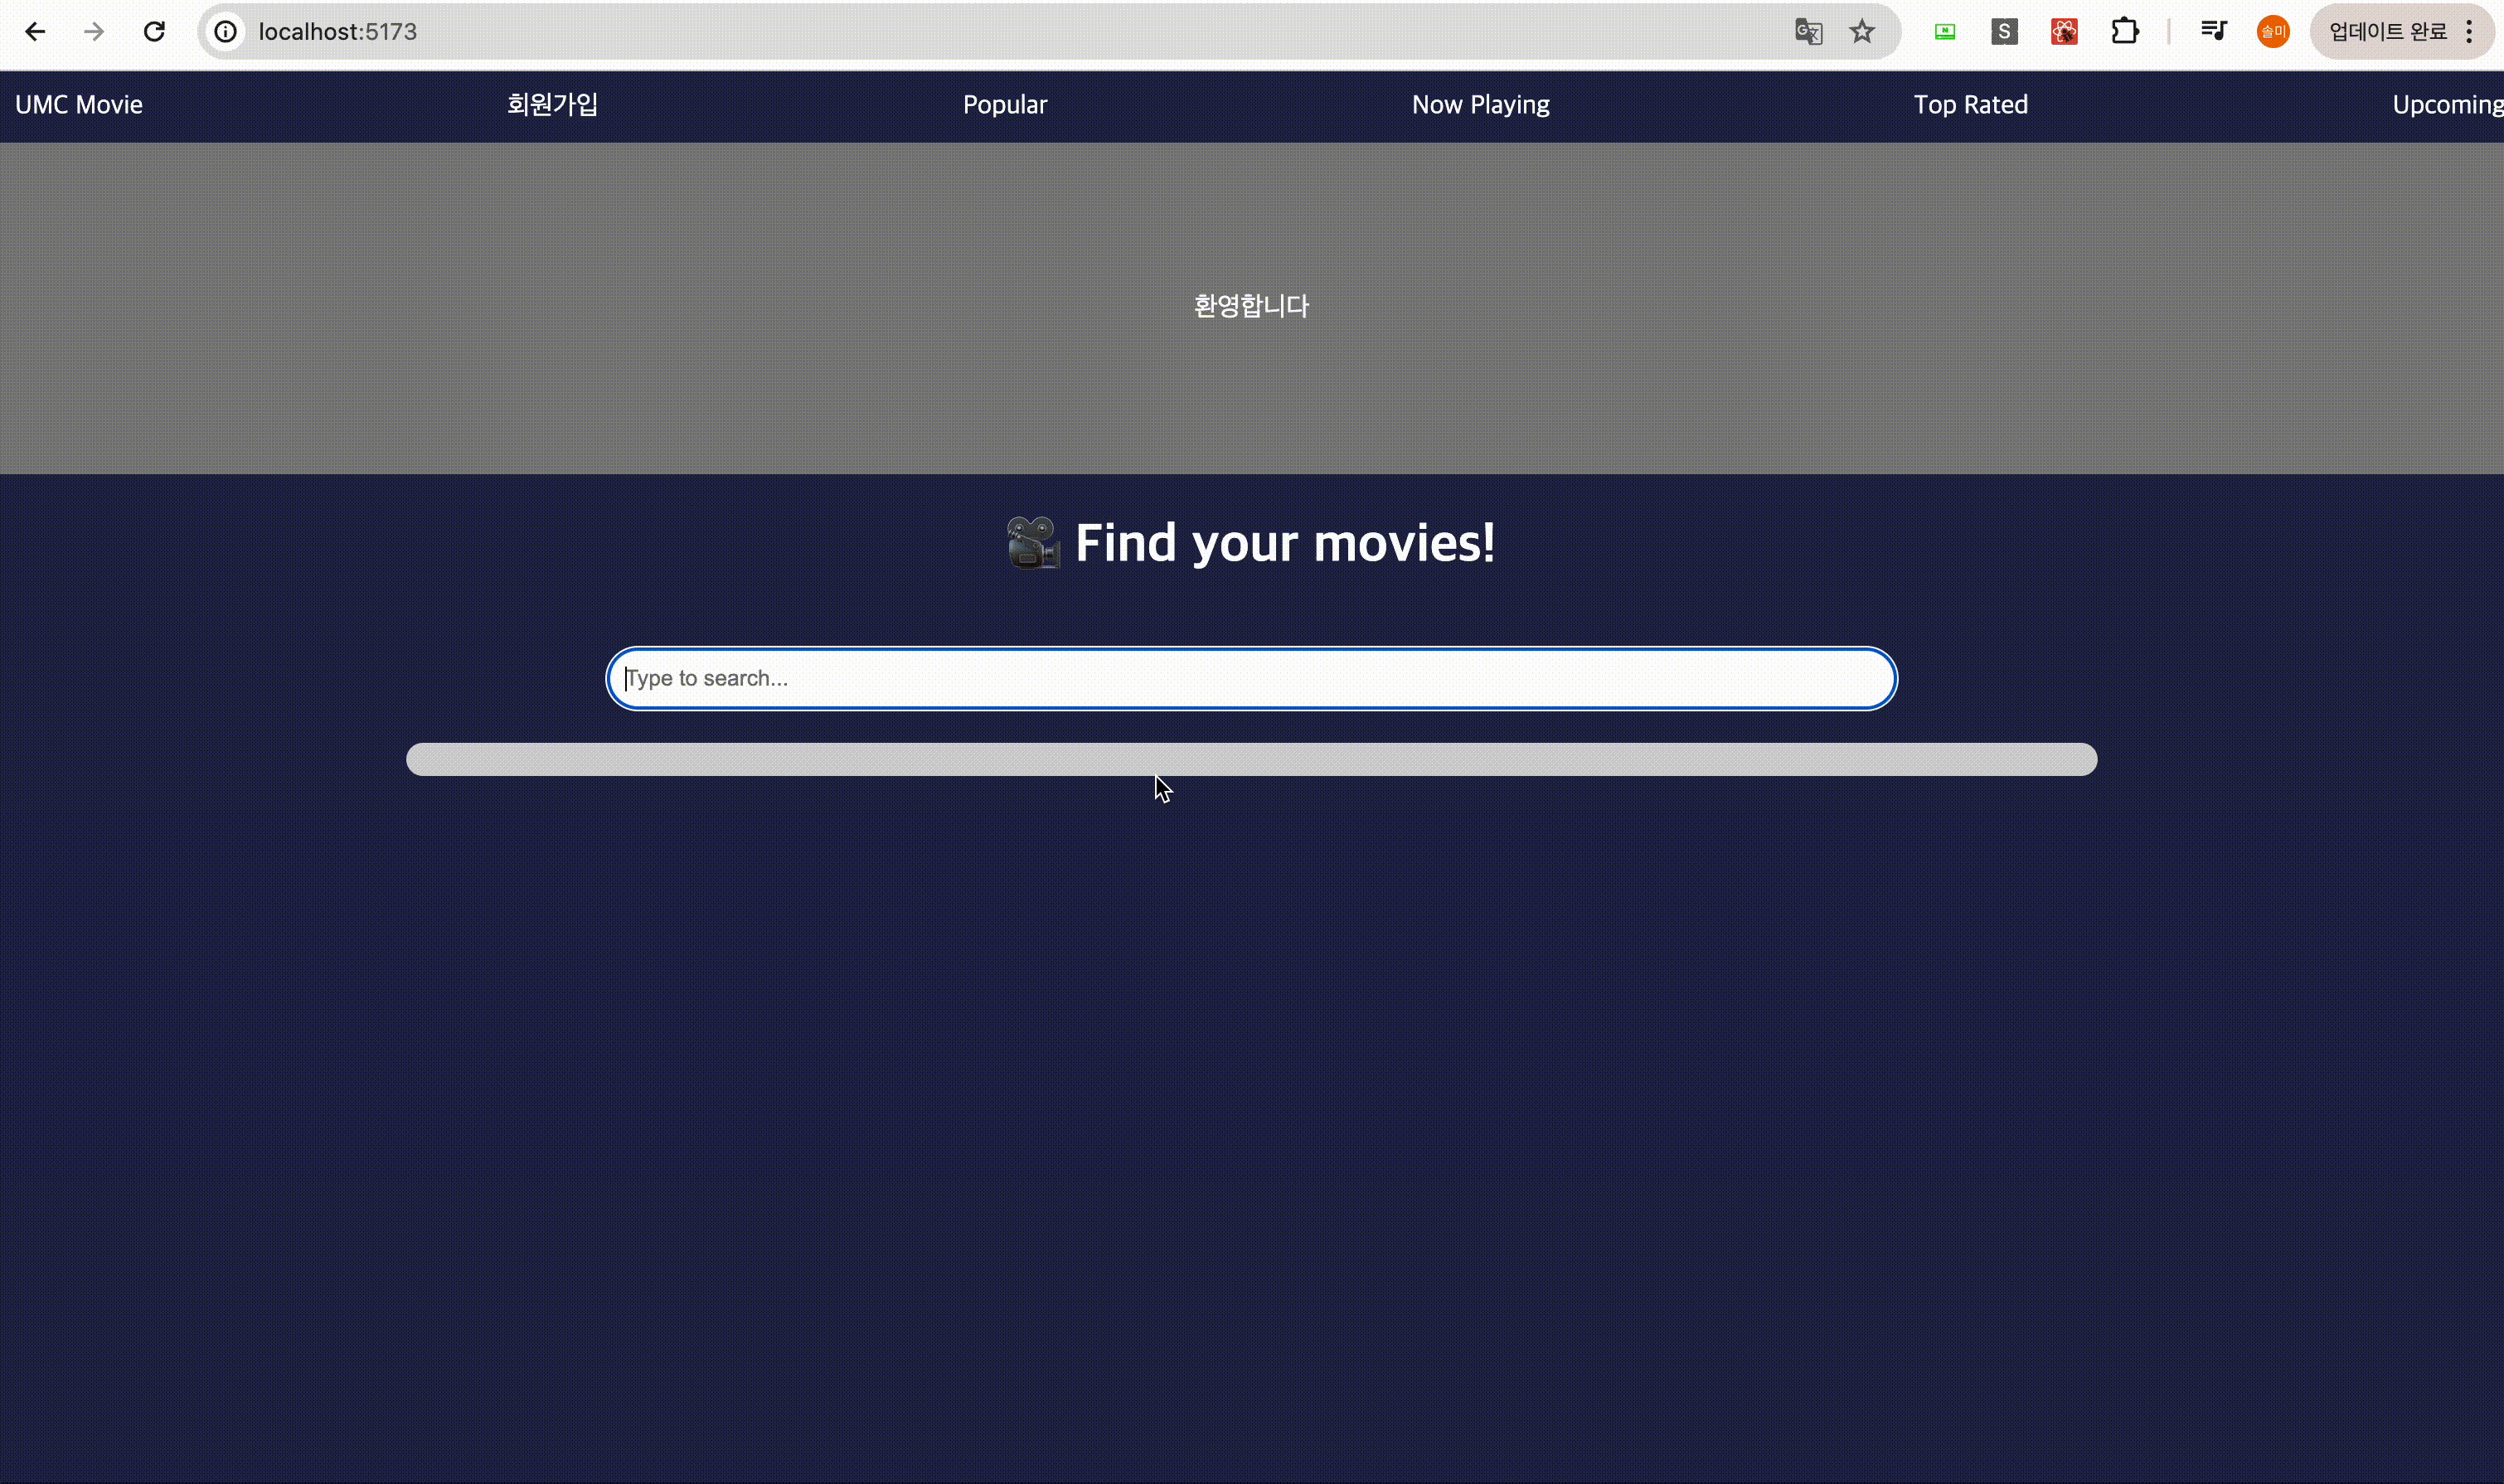The width and height of the screenshot is (2504, 1484).
Task: Bookmark this page with the star icon
Action: click(1861, 32)
